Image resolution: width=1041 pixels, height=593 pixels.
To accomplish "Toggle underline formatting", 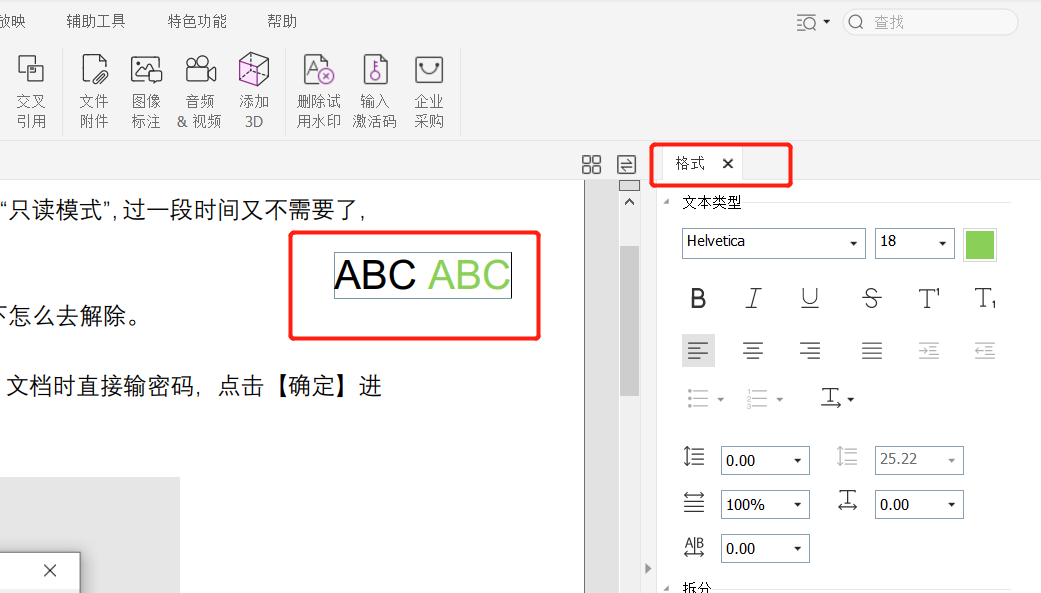I will [x=810, y=298].
